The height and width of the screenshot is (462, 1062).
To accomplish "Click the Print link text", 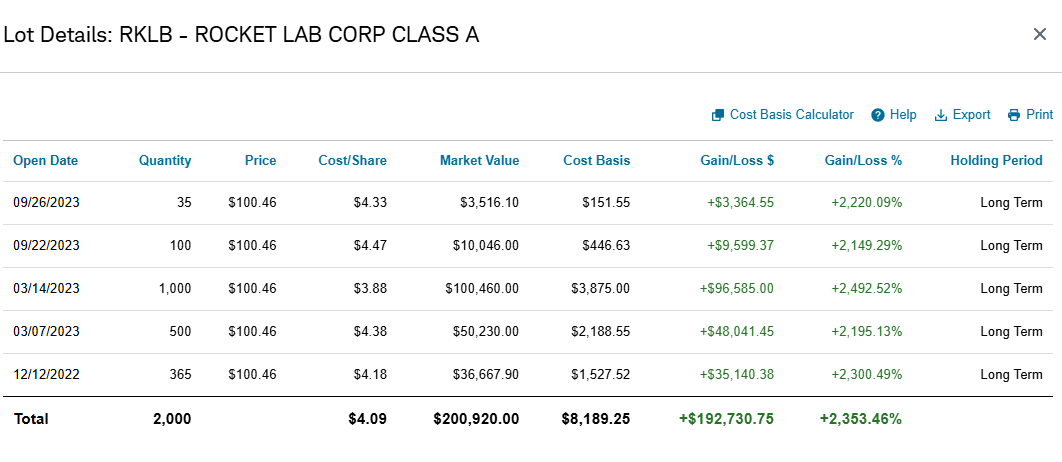I will pyautogui.click(x=1040, y=114).
